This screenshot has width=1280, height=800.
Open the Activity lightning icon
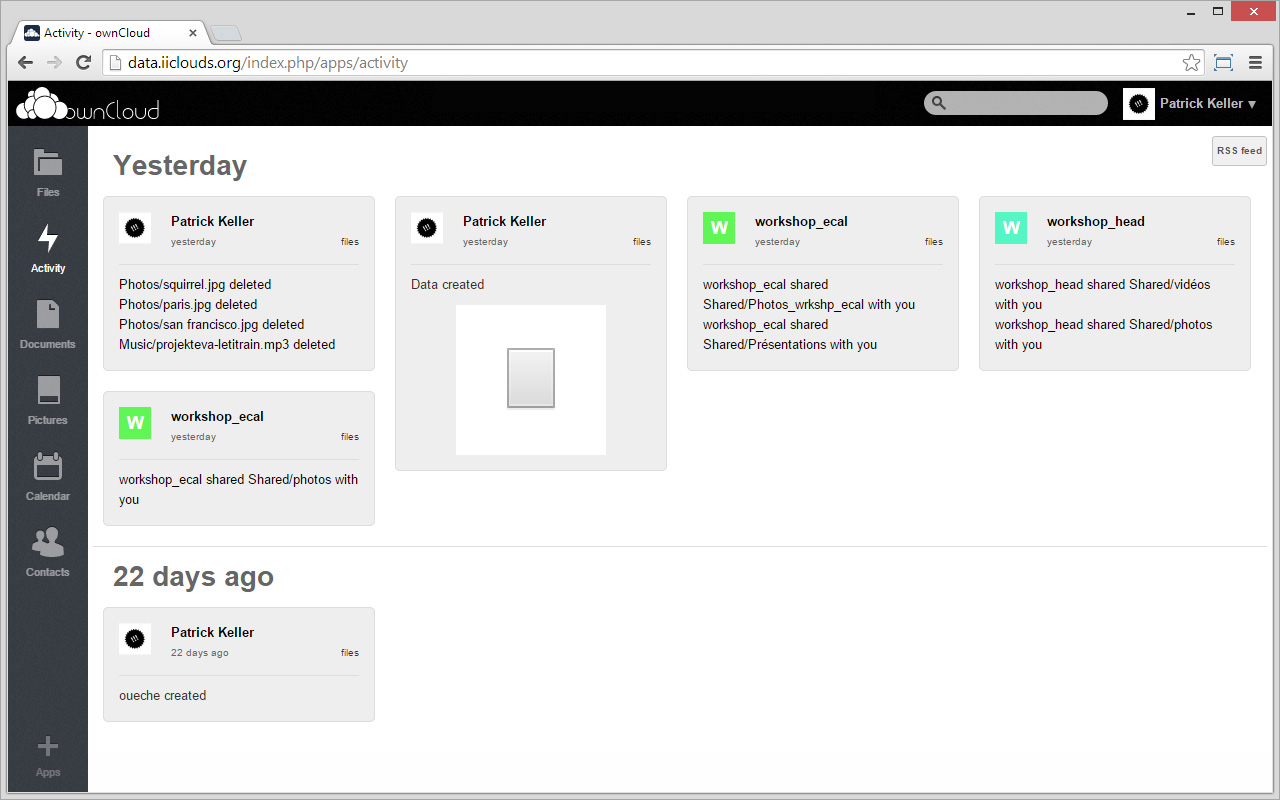click(x=48, y=239)
